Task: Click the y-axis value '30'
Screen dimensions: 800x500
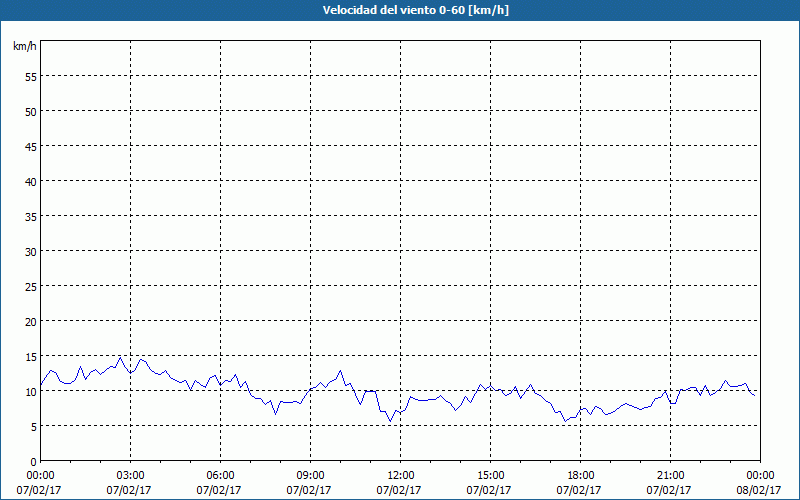Action: click(x=31, y=252)
